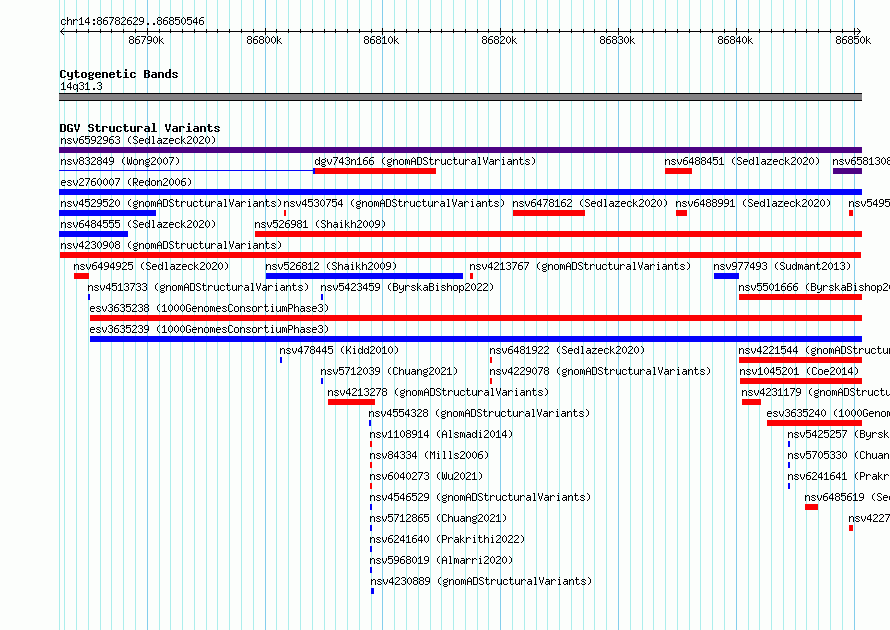Open nsv4229078 gnomAD variant

click(600, 371)
